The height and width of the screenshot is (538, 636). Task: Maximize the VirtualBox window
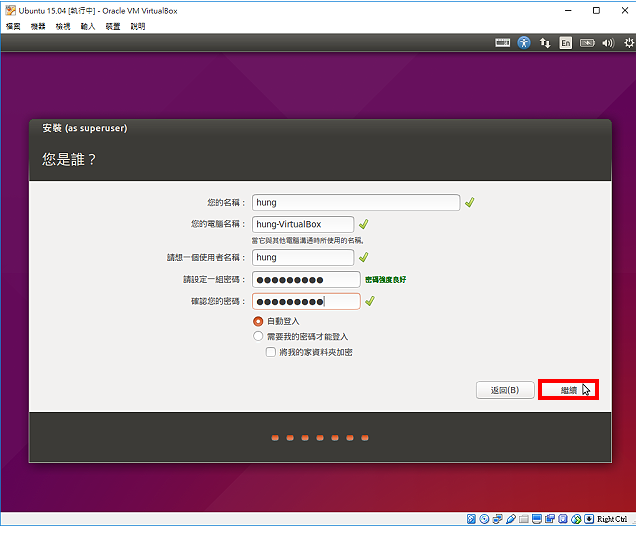pyautogui.click(x=596, y=11)
